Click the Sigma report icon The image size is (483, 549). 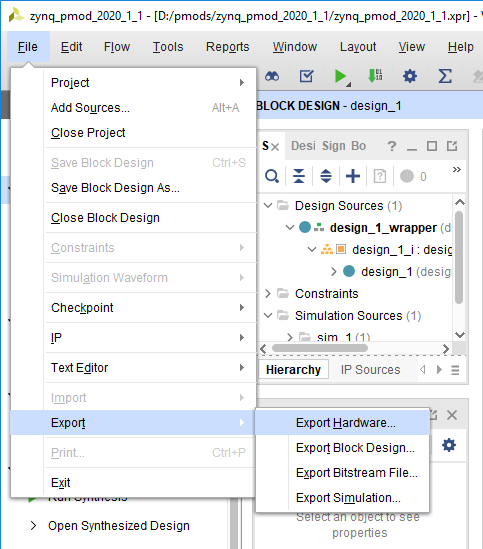[x=444, y=76]
